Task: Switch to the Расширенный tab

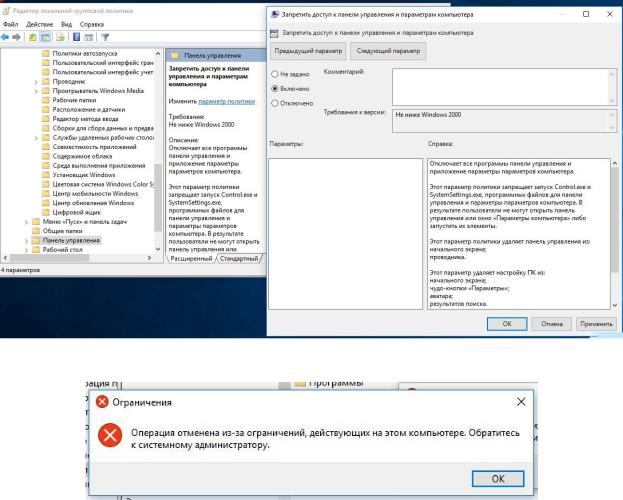Action: click(x=191, y=258)
